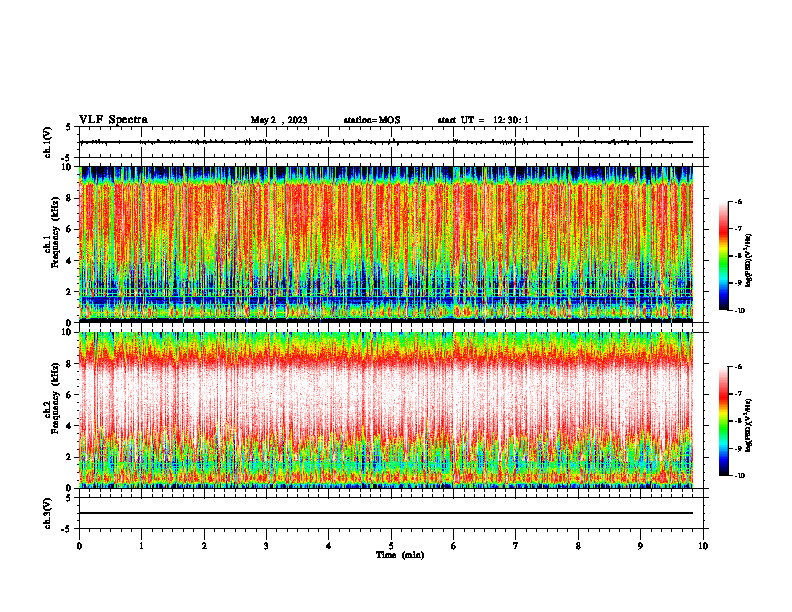Click the "1" tick on the time axis
The width and height of the screenshot is (792, 612).
[x=141, y=546]
